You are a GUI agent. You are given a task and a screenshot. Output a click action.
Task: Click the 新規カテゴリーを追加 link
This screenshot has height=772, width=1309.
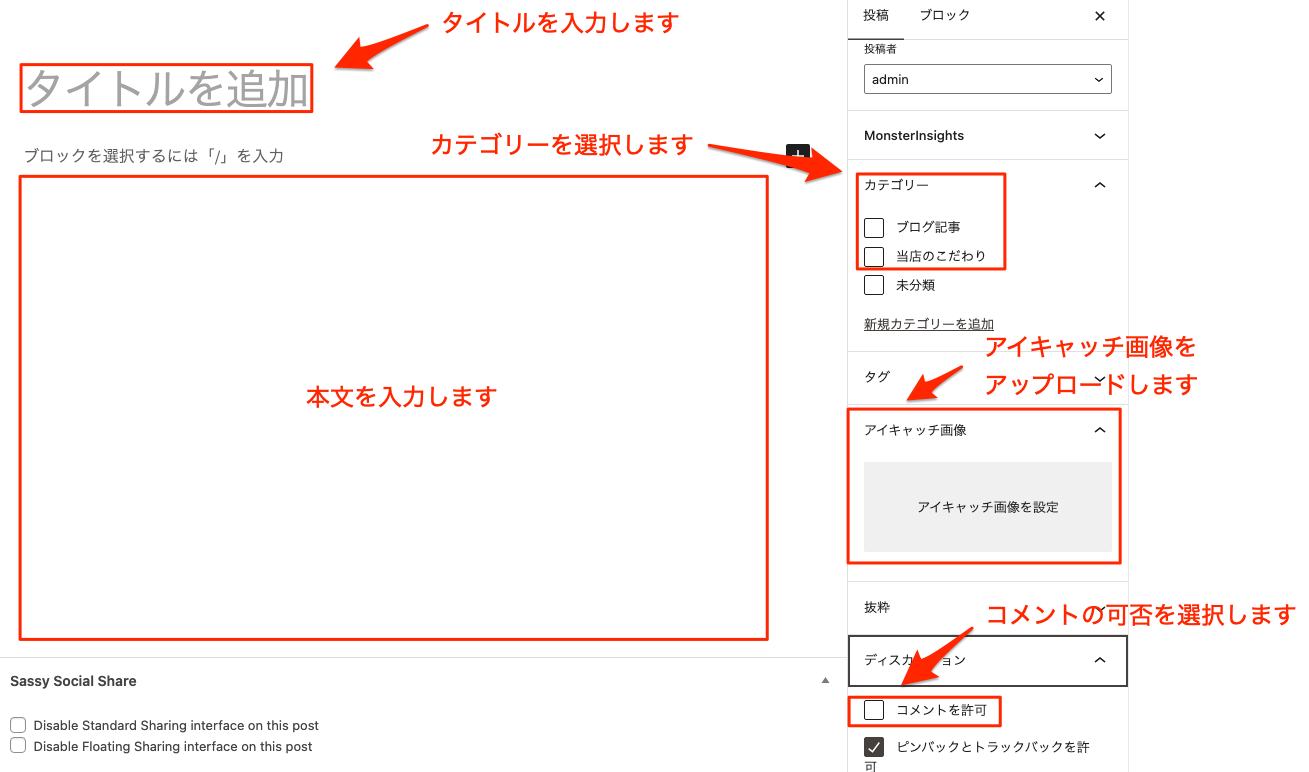(x=928, y=324)
